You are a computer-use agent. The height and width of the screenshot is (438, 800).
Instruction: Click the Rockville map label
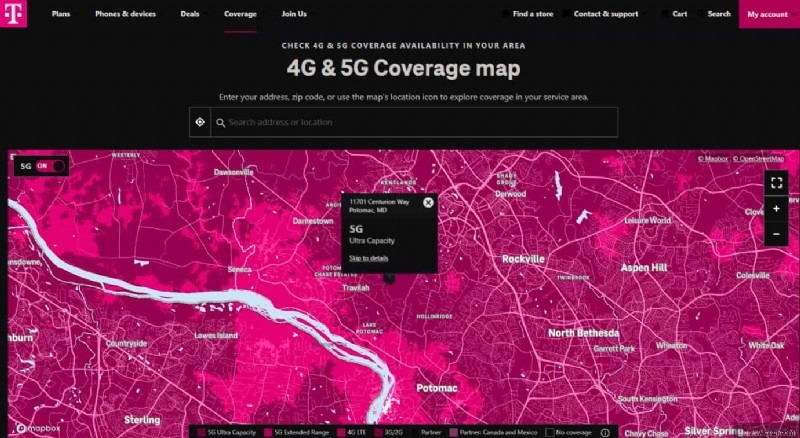pyautogui.click(x=523, y=259)
